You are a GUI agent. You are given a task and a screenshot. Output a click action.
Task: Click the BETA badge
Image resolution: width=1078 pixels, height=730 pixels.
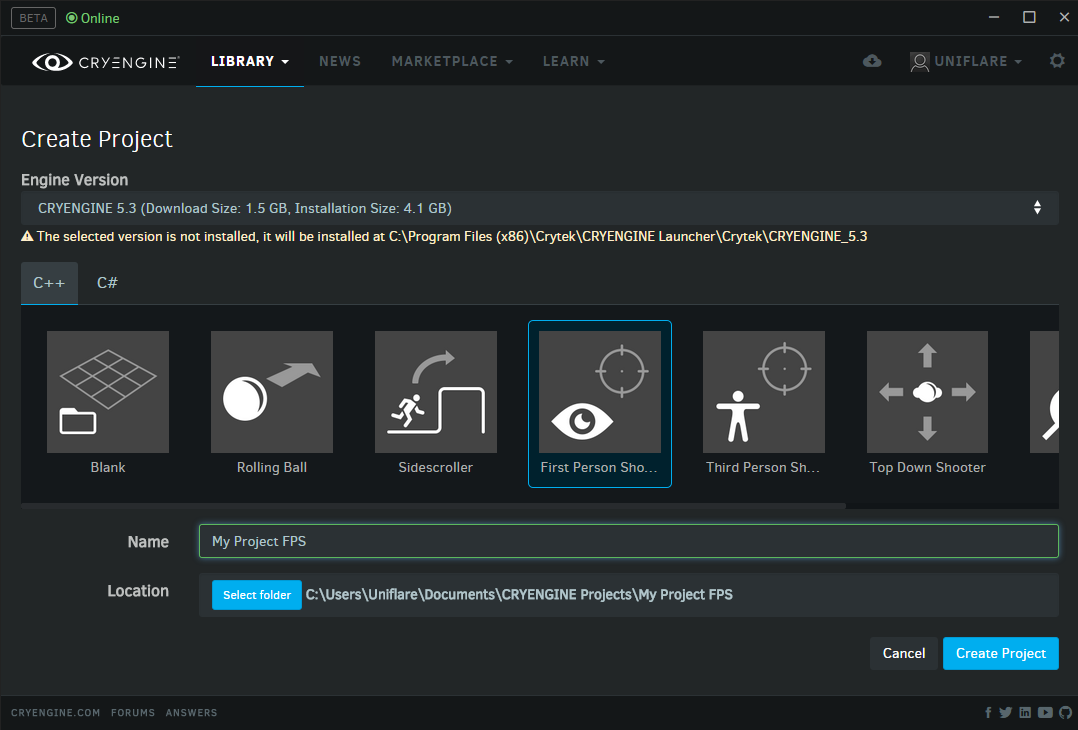tap(33, 18)
